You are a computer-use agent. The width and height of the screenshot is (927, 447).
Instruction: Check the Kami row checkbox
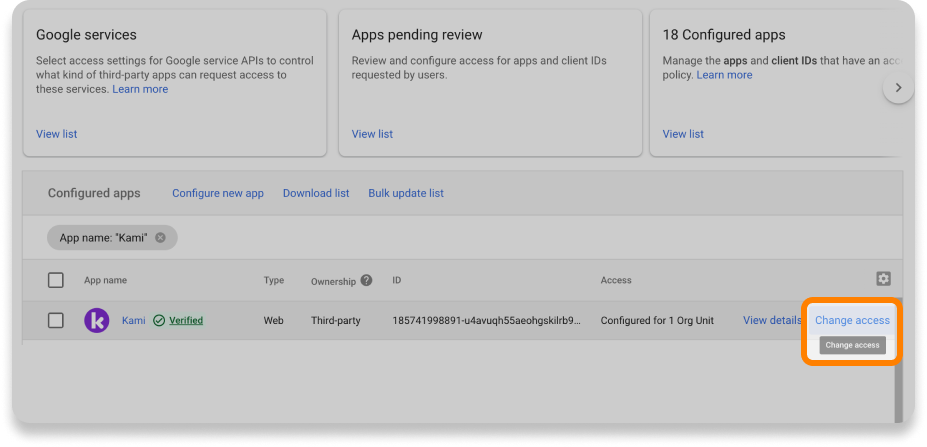click(56, 320)
